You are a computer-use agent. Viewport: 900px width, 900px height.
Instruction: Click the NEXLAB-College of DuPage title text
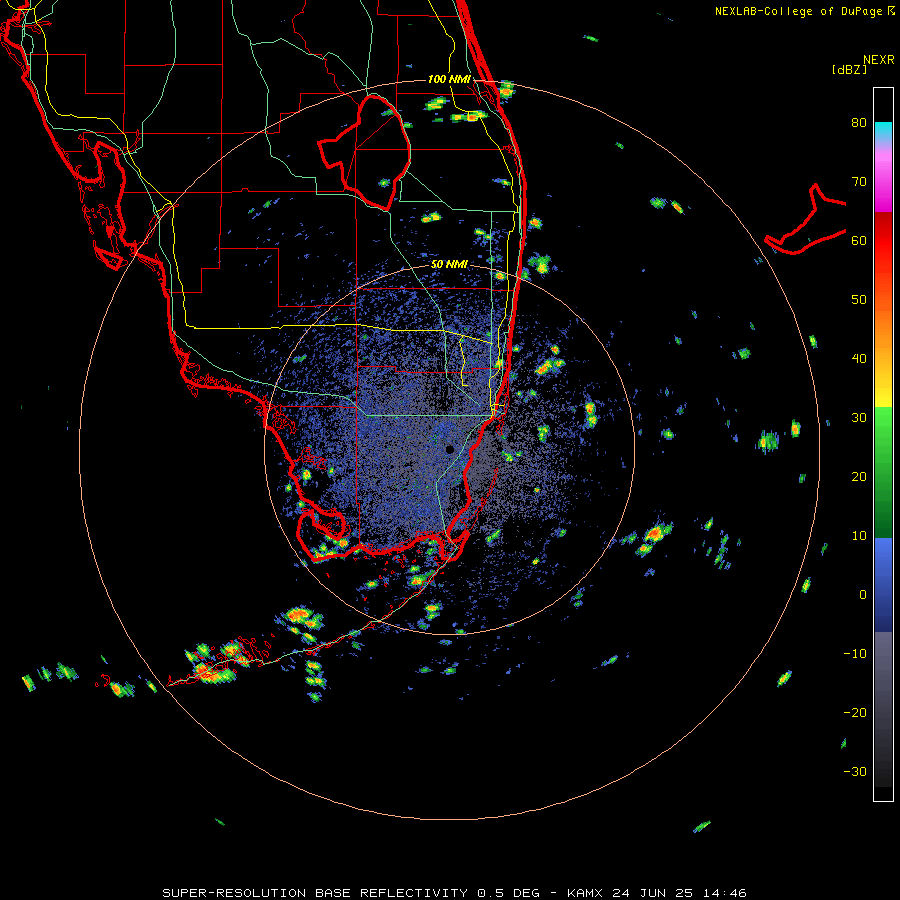tap(799, 11)
